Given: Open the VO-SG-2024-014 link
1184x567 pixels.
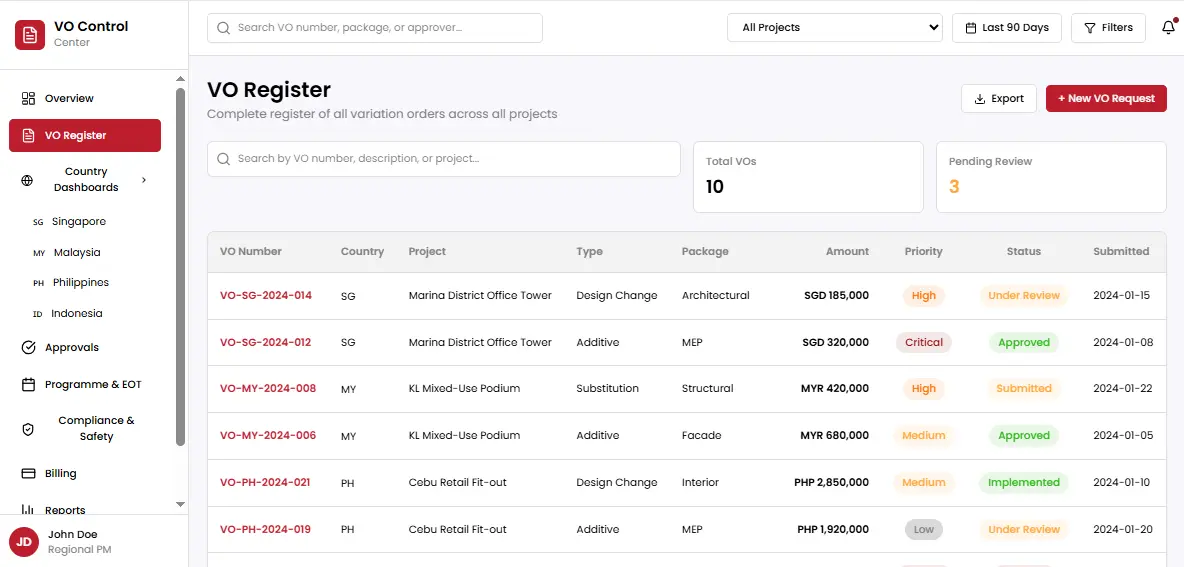Looking at the screenshot, I should point(266,296).
